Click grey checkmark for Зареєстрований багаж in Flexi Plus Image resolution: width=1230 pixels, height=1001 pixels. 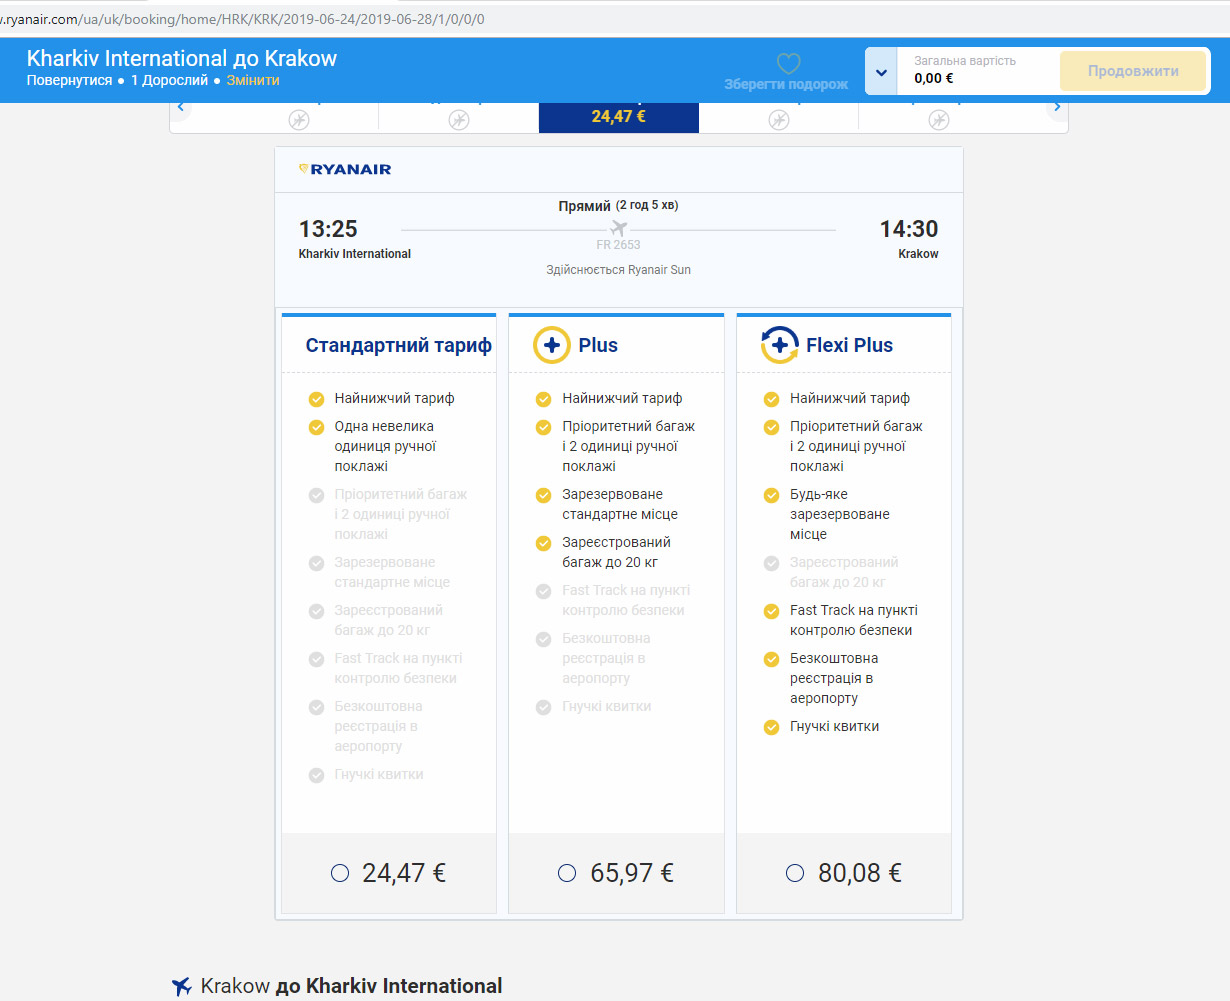(771, 563)
